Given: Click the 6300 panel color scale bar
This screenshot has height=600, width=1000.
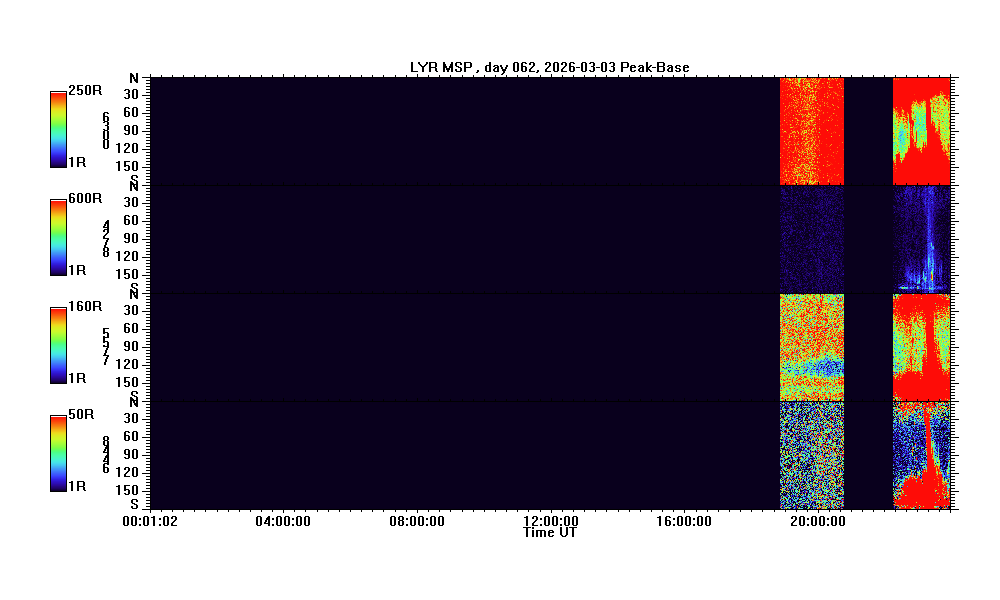Looking at the screenshot, I should (x=58, y=130).
